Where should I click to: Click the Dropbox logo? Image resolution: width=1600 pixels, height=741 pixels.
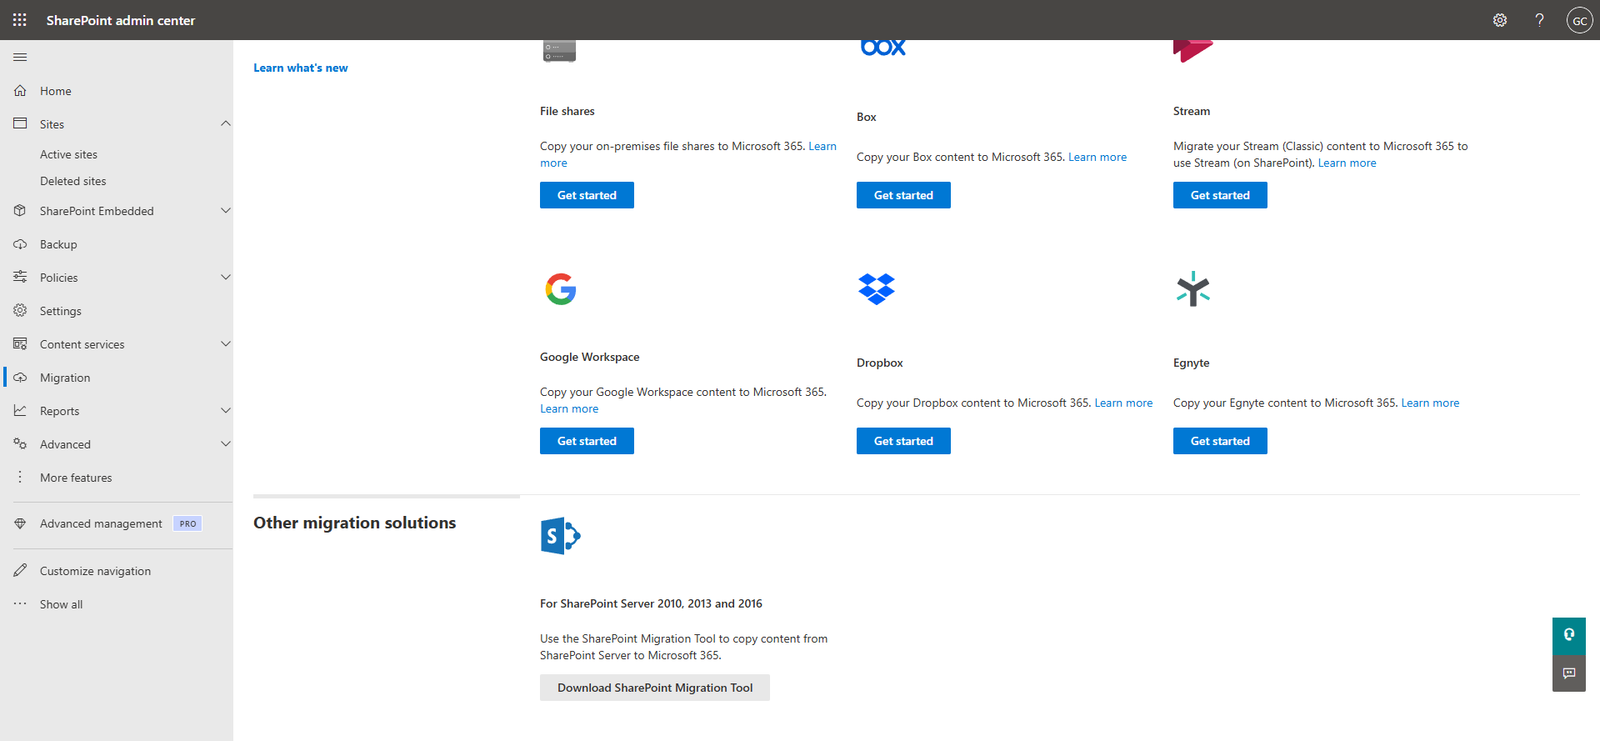876,289
